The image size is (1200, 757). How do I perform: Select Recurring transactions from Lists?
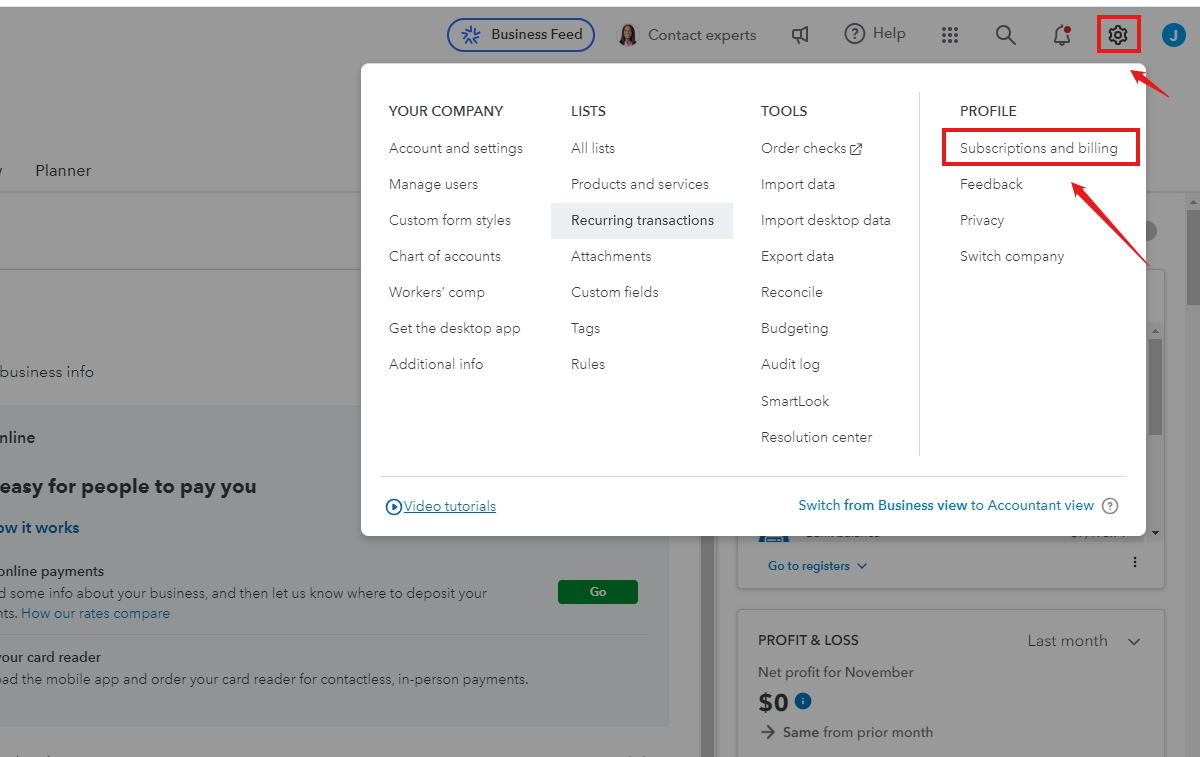click(642, 220)
